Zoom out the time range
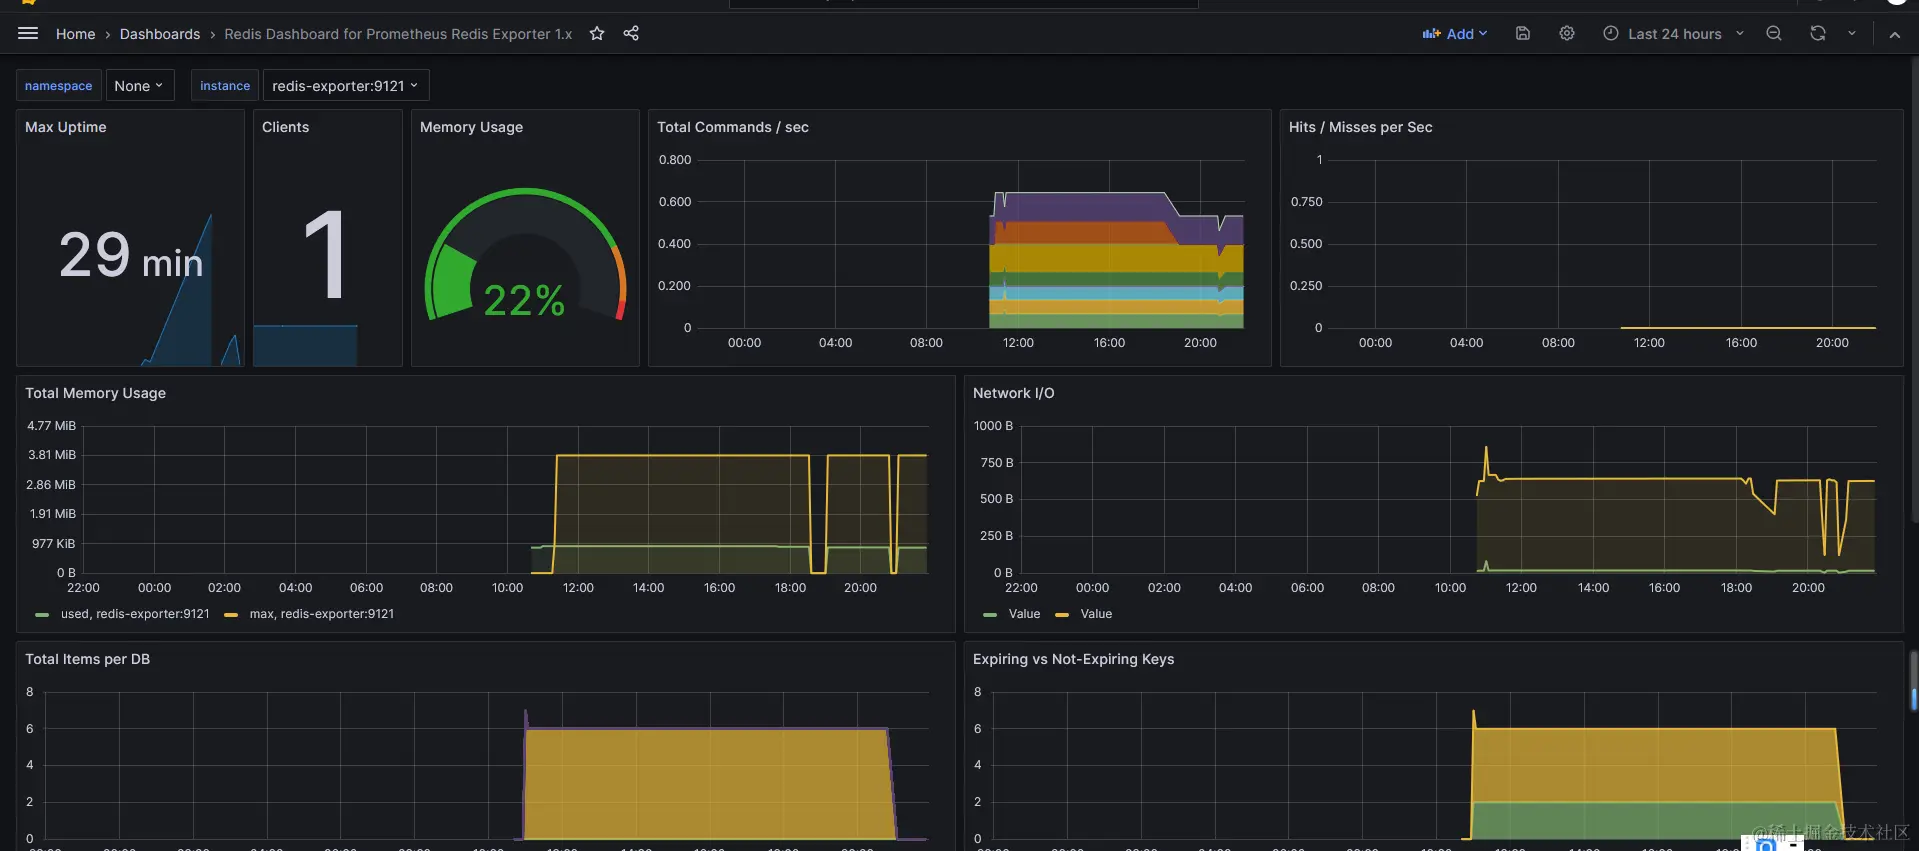1919x851 pixels. pos(1774,33)
